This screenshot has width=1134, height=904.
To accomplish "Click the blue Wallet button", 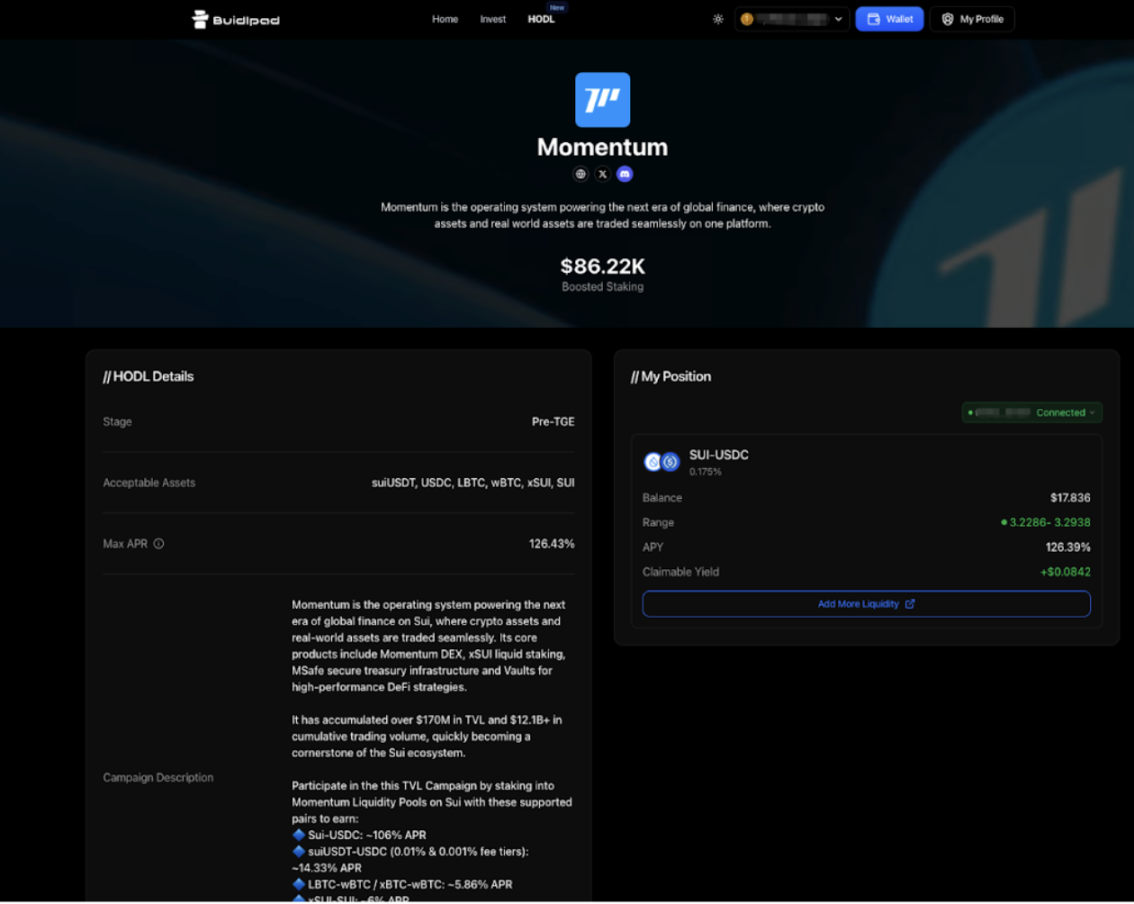I will pyautogui.click(x=889, y=19).
